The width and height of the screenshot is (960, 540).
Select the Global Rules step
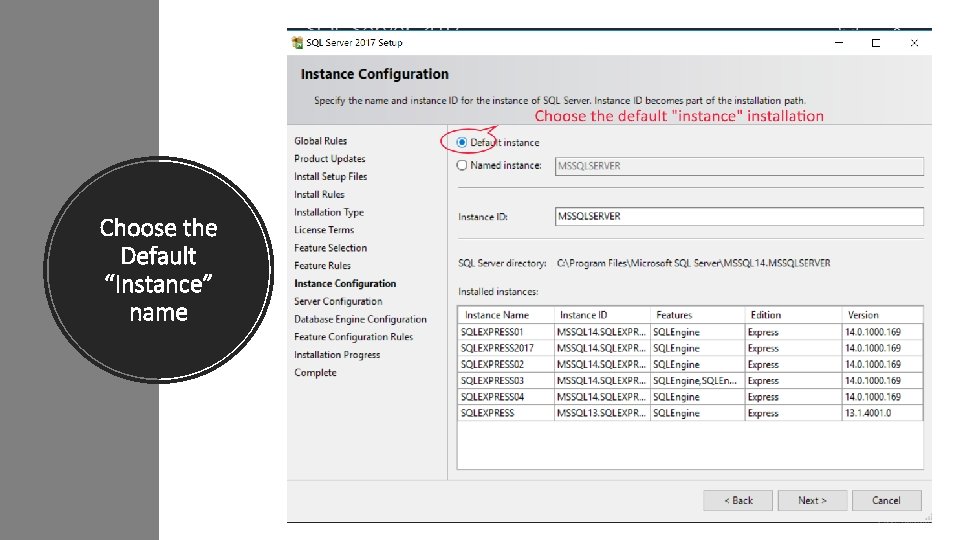320,141
